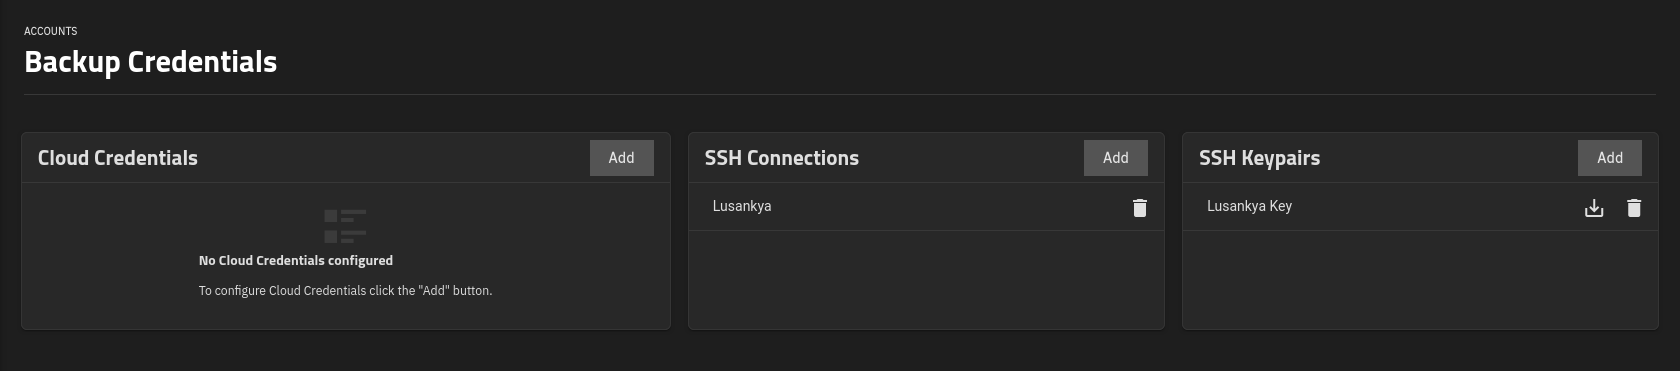Click empty space below Lusankya in SSH Connections
The width and height of the screenshot is (1680, 371).
click(x=926, y=280)
